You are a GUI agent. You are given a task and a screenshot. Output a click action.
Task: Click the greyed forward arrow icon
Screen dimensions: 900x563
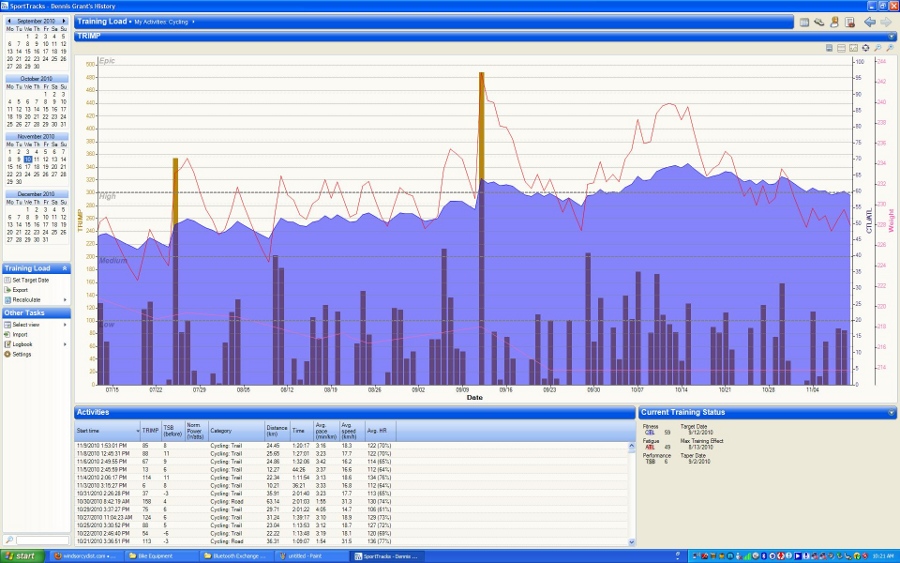click(886, 22)
